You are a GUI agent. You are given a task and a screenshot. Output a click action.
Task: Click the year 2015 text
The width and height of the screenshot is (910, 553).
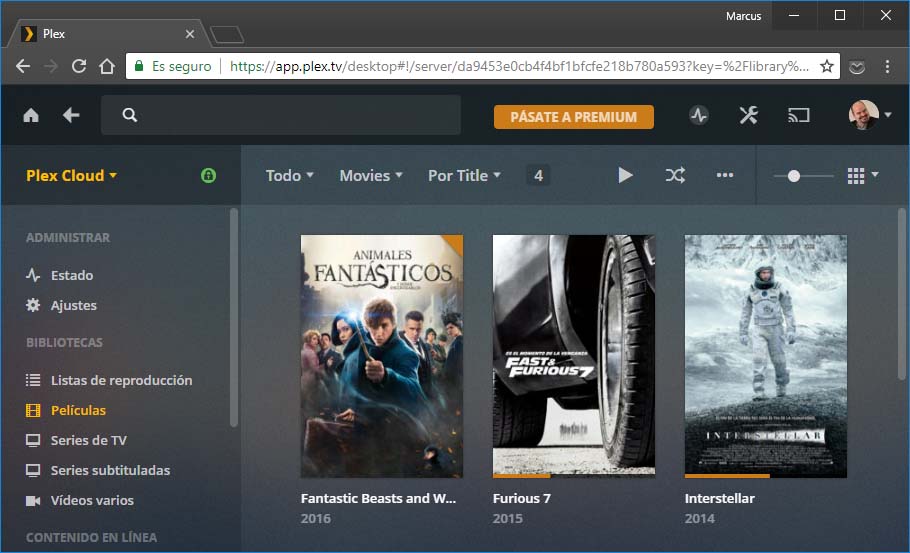tap(508, 519)
